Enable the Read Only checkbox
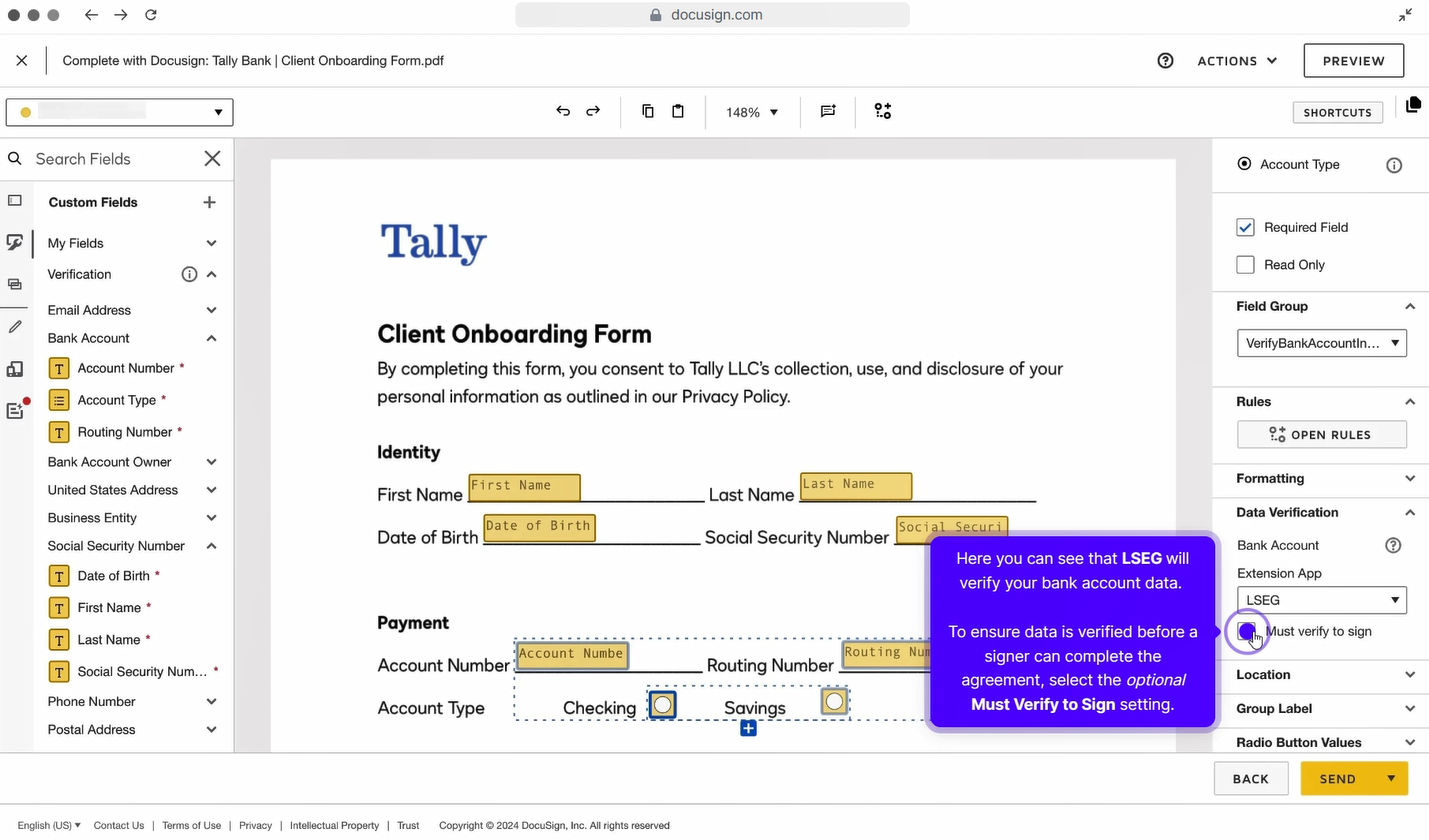Viewport: 1429px width, 840px height. (x=1245, y=265)
